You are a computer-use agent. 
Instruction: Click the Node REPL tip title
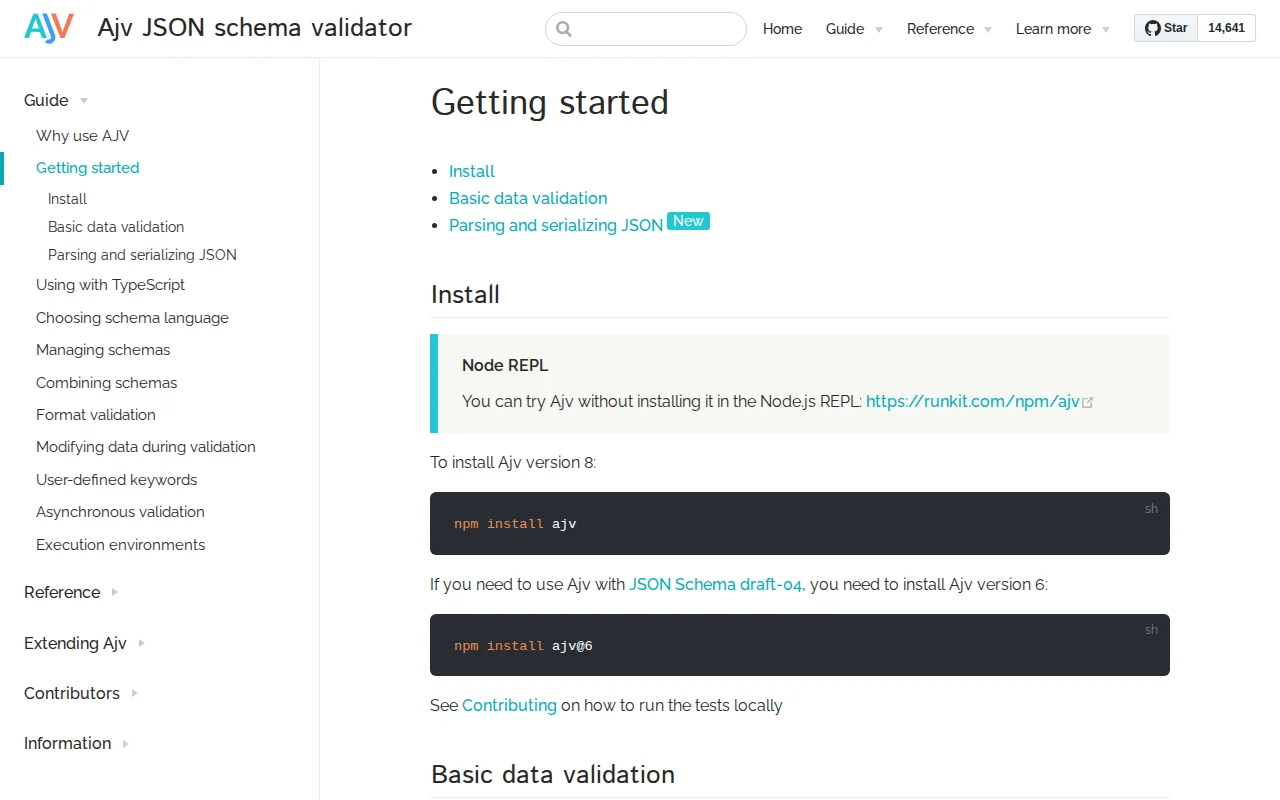[x=505, y=365]
